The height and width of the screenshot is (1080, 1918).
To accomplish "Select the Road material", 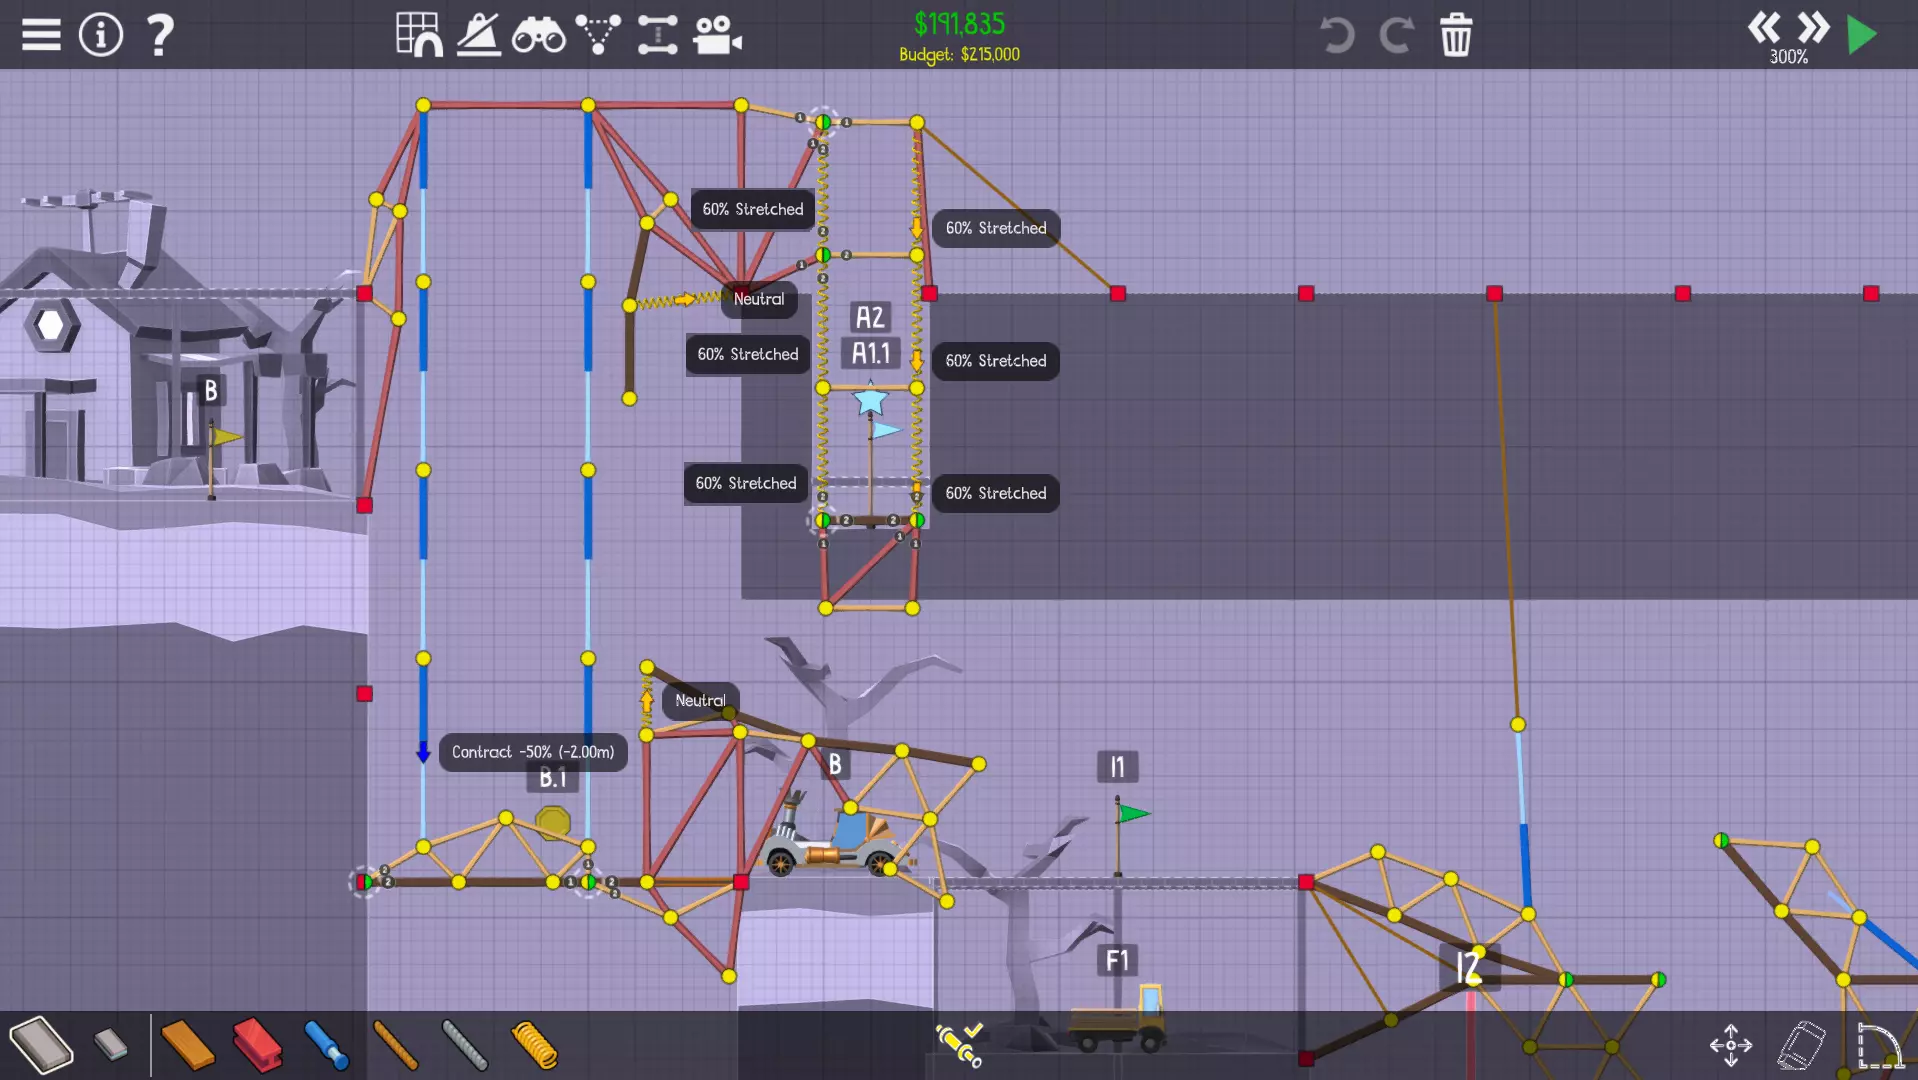I will point(40,1045).
